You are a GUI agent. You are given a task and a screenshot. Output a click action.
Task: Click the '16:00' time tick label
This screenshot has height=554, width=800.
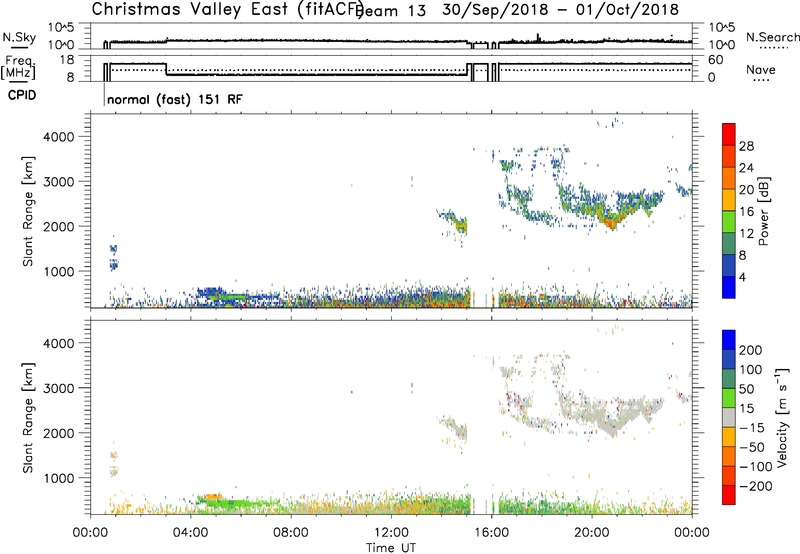[x=491, y=533]
